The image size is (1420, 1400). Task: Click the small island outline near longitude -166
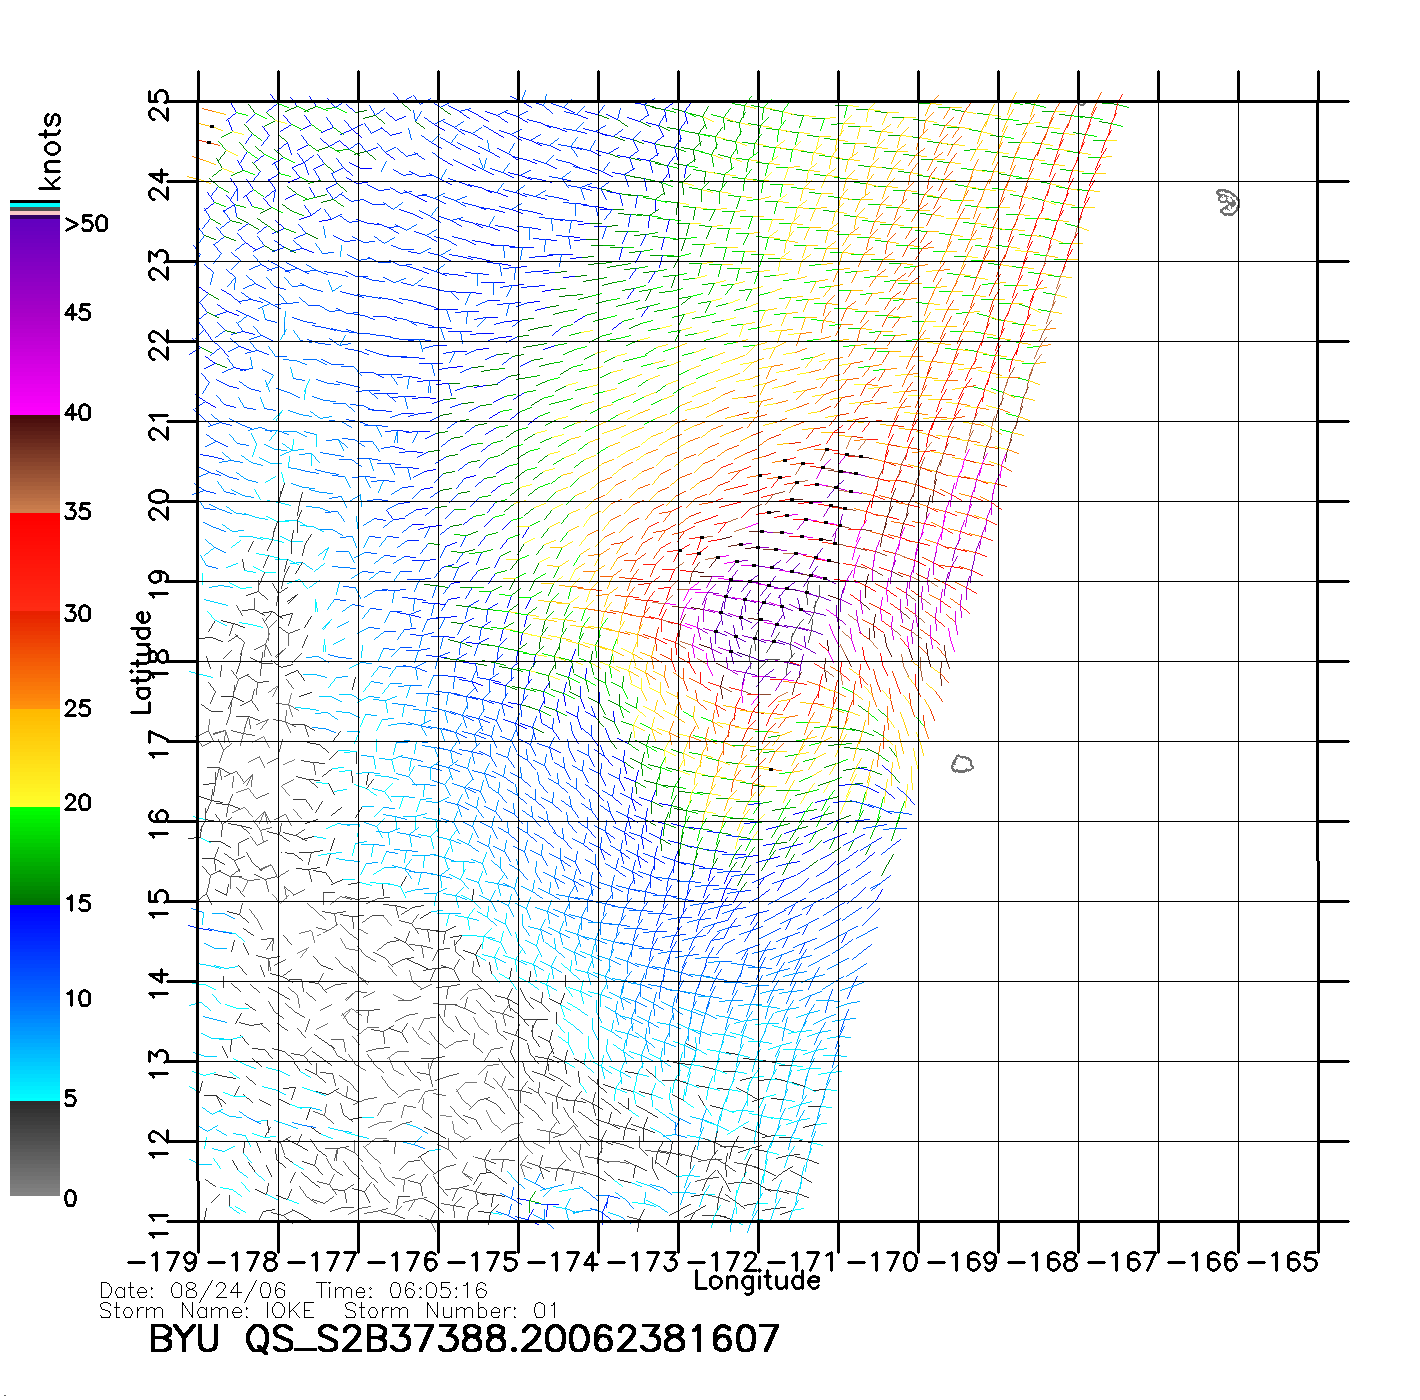coord(1228,202)
